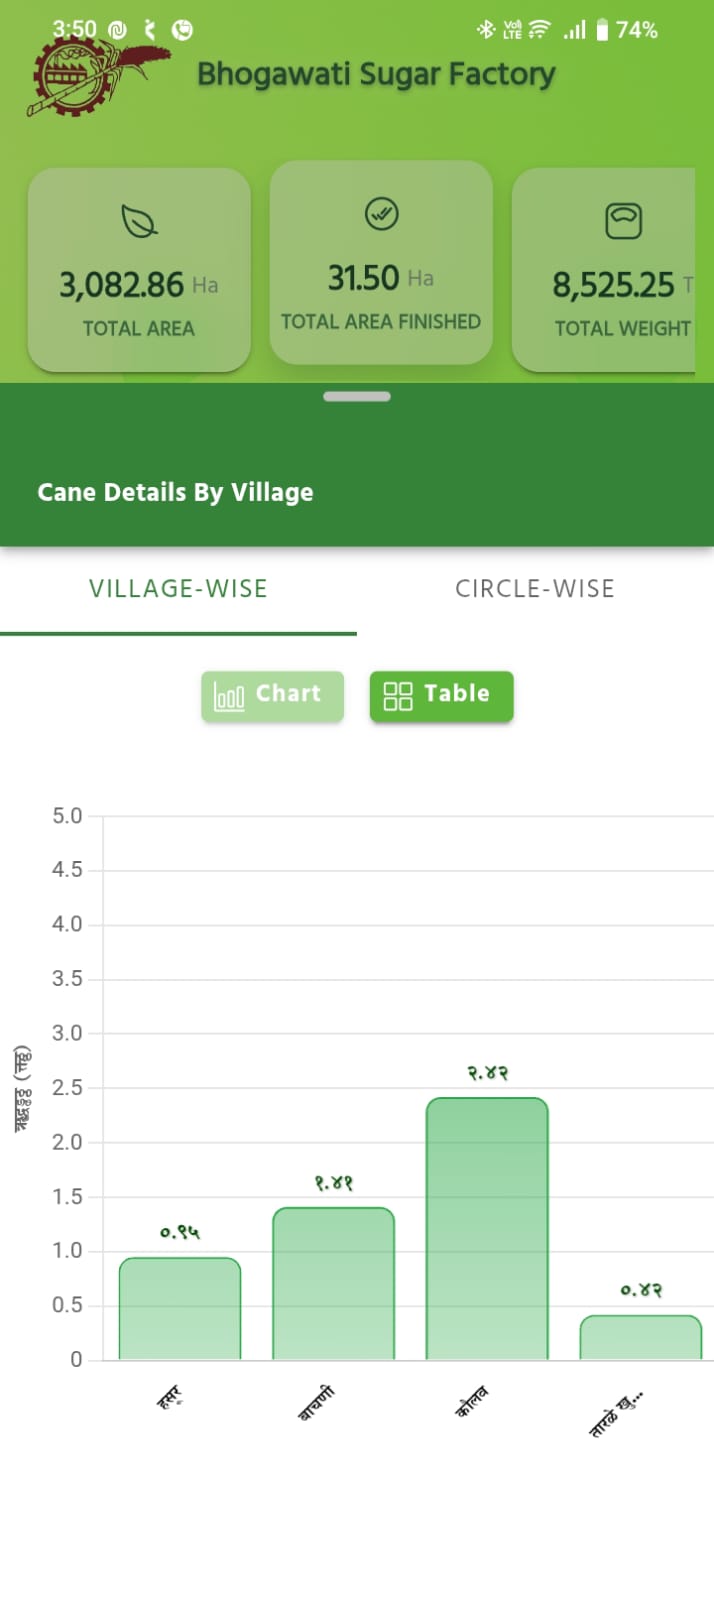Click the grid icon in Table button
Image resolution: width=714 pixels, height=1599 pixels.
click(398, 696)
